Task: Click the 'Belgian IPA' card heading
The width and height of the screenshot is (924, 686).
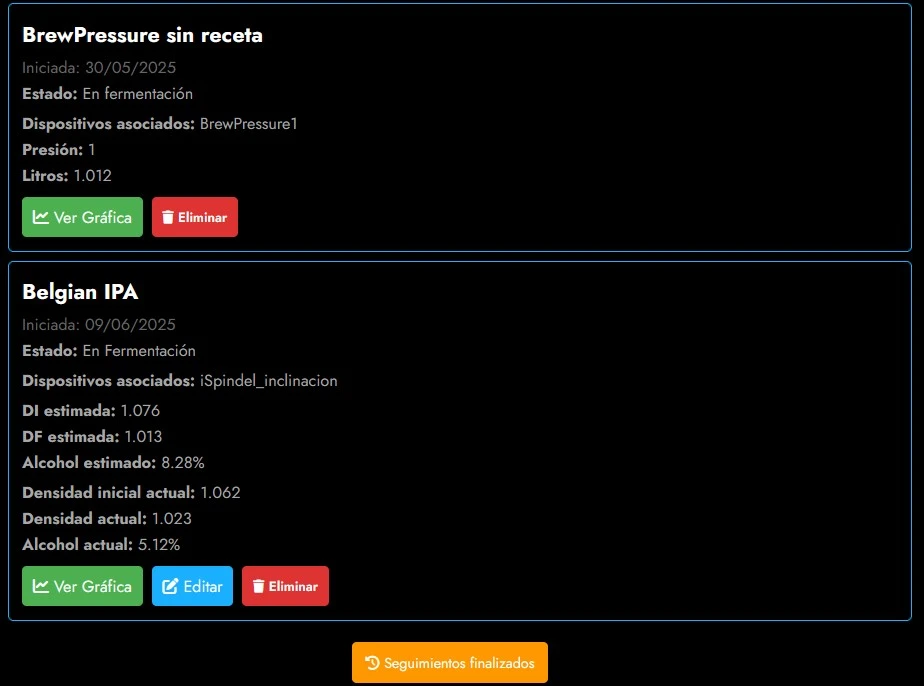Action: click(80, 292)
